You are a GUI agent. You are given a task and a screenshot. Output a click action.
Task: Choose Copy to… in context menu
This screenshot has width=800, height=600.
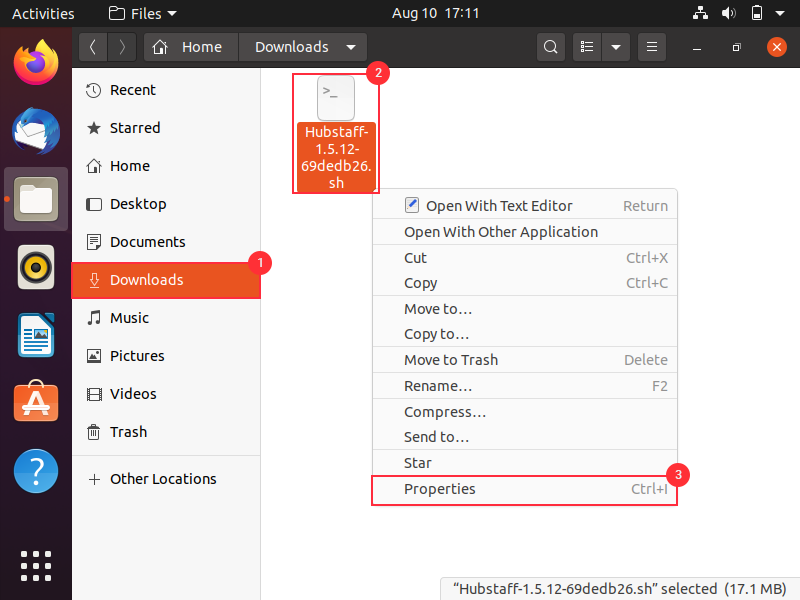tap(525, 334)
